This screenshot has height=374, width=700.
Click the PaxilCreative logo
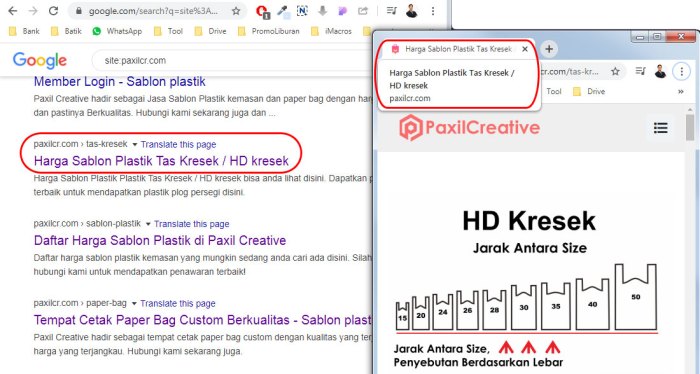click(469, 128)
